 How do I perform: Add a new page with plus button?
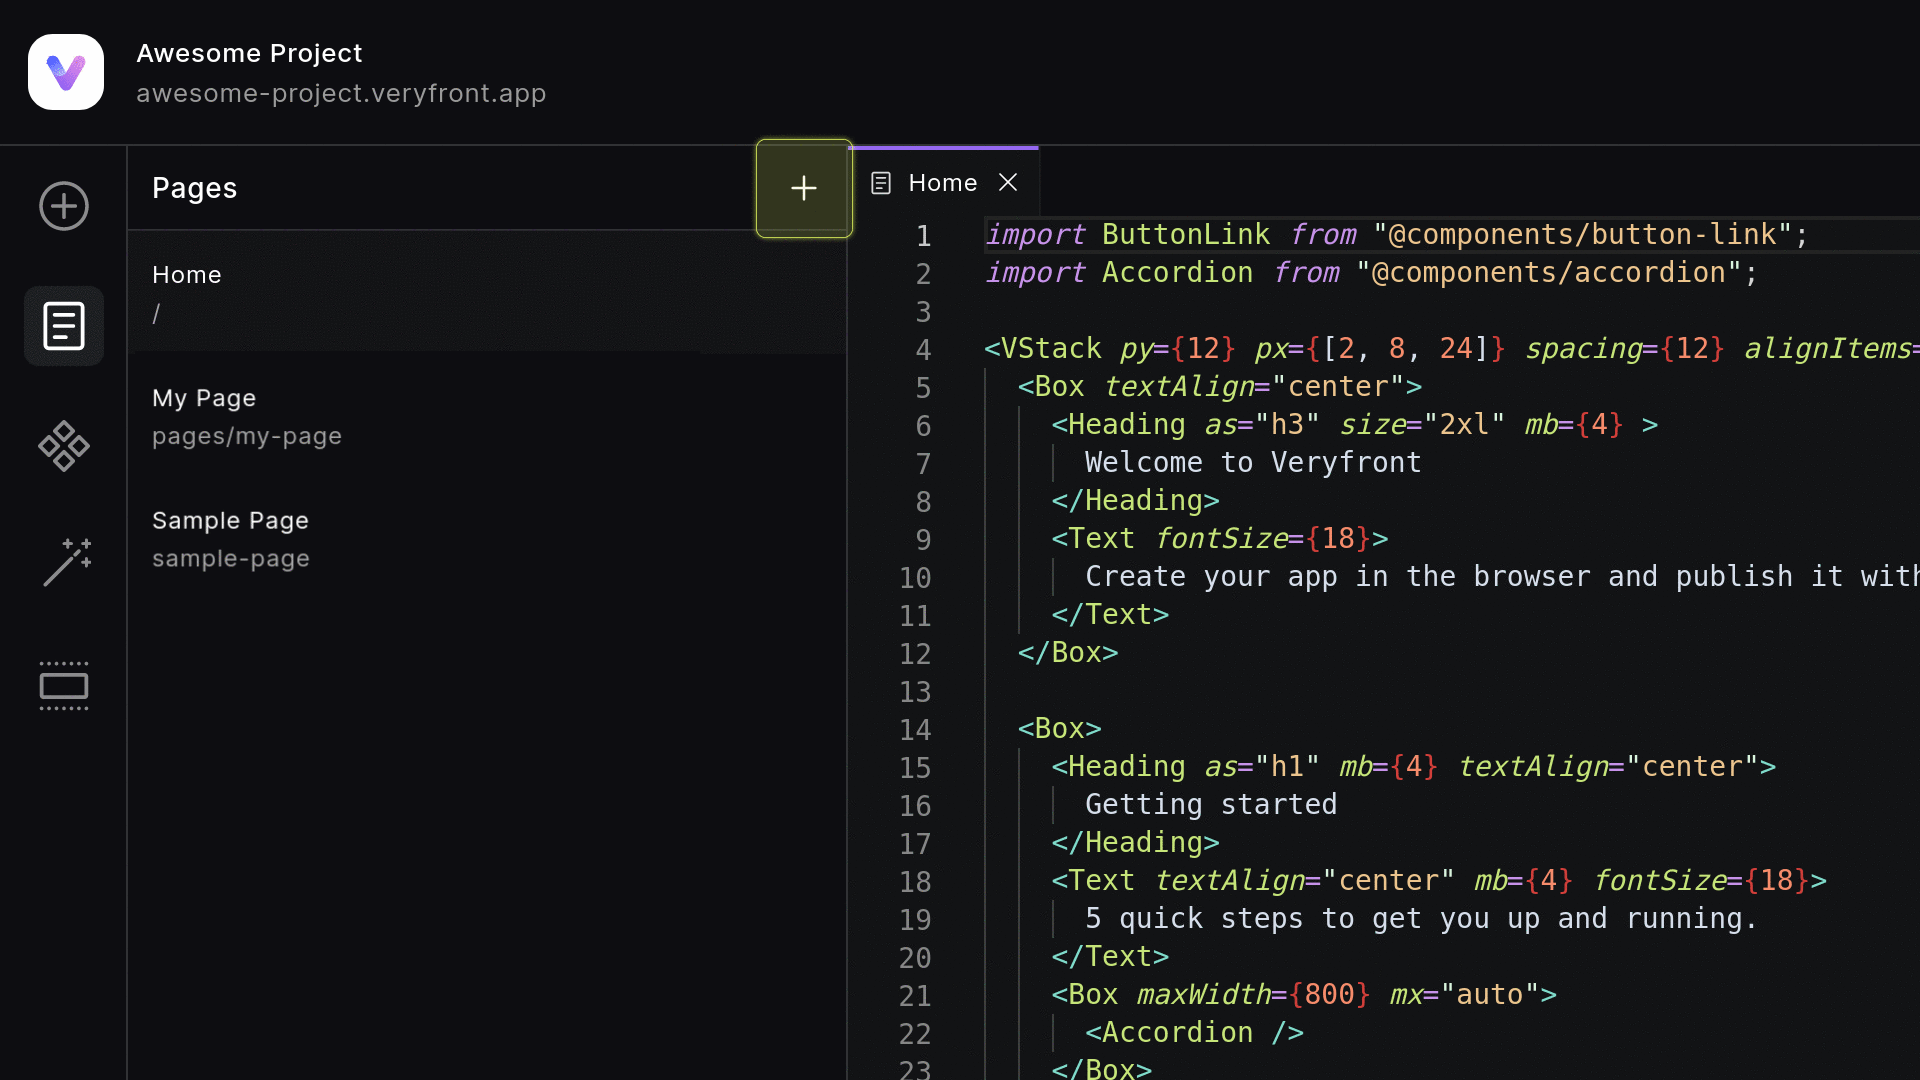804,188
